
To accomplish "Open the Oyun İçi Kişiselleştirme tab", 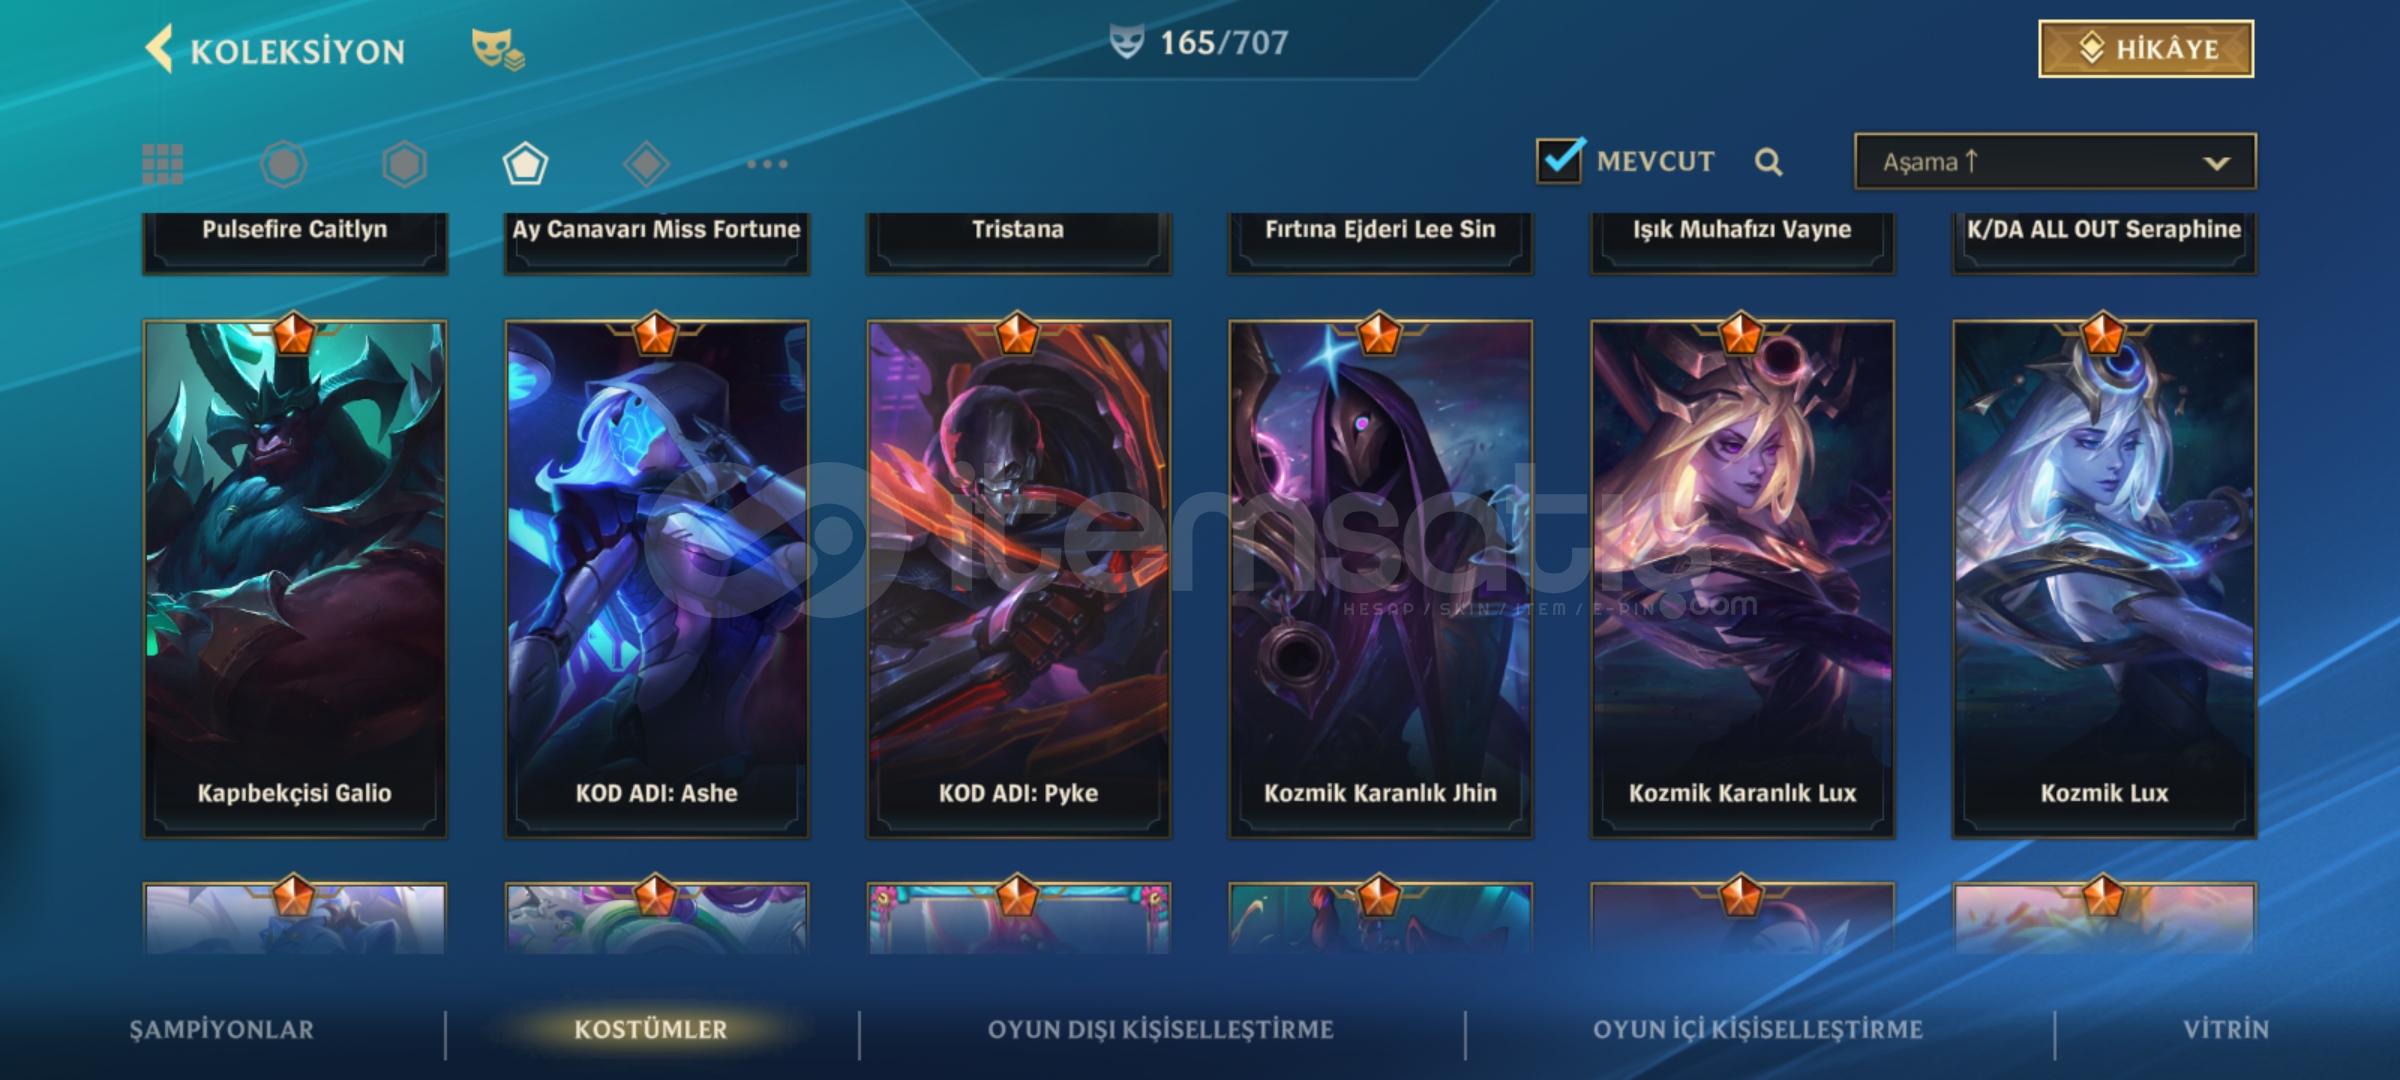I will pyautogui.click(x=1757, y=1030).
